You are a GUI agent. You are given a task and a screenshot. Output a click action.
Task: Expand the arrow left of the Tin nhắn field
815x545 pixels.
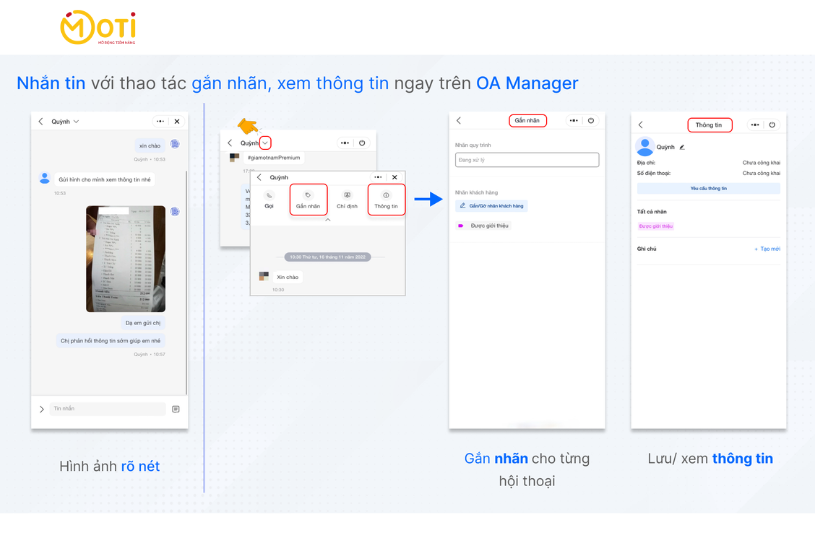41,409
